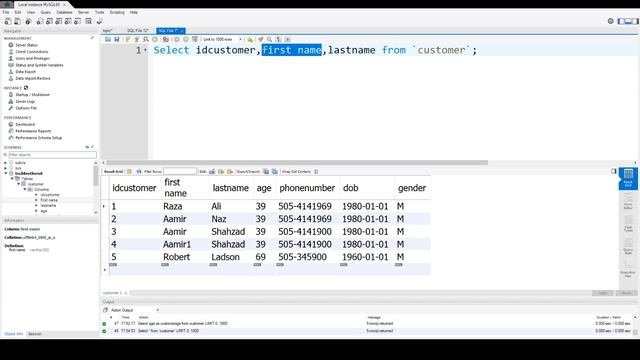Open the Database menu
The image size is (640, 360).
coord(64,12)
